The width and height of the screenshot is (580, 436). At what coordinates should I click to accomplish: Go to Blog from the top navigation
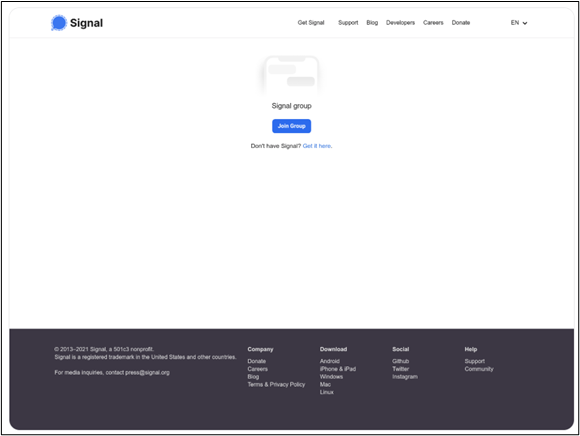pyautogui.click(x=372, y=23)
